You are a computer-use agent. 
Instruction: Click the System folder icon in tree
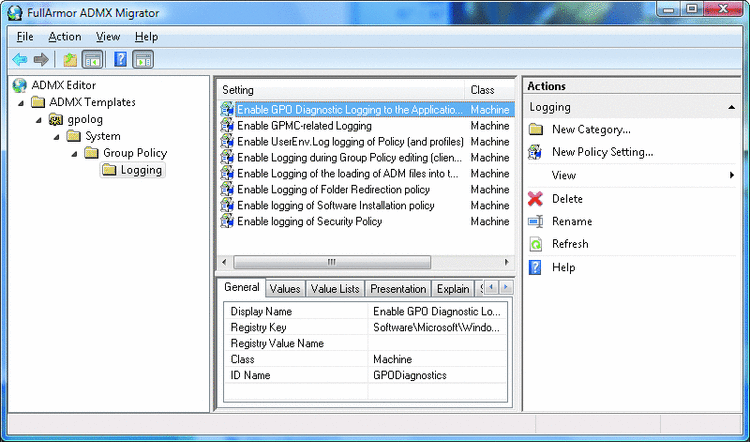74,136
